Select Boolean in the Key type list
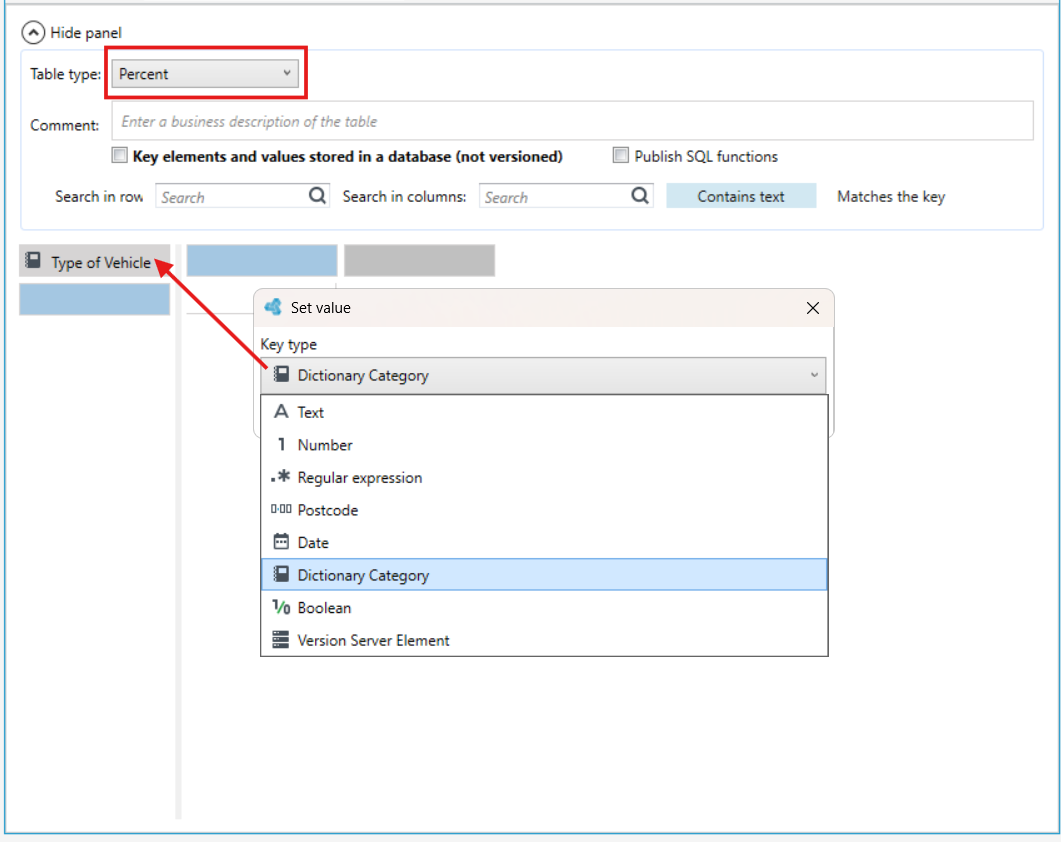 click(x=544, y=607)
